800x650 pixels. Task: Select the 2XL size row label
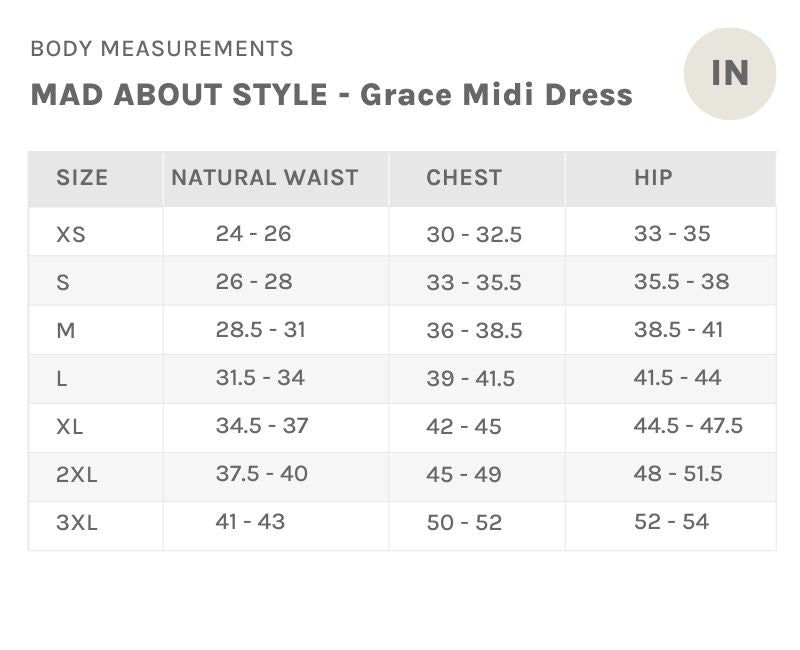(x=77, y=474)
